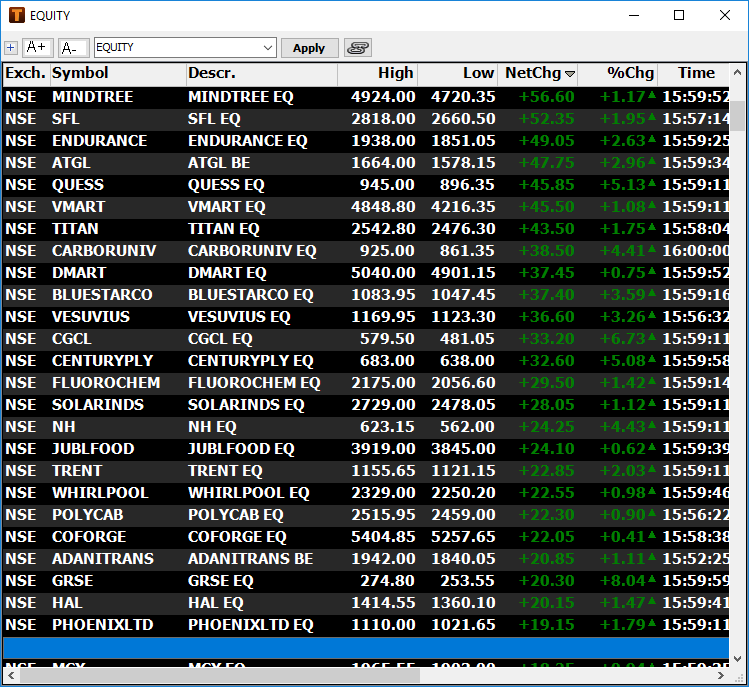This screenshot has width=749, height=687.
Task: Decrease font size with A- button
Action: [x=73, y=48]
